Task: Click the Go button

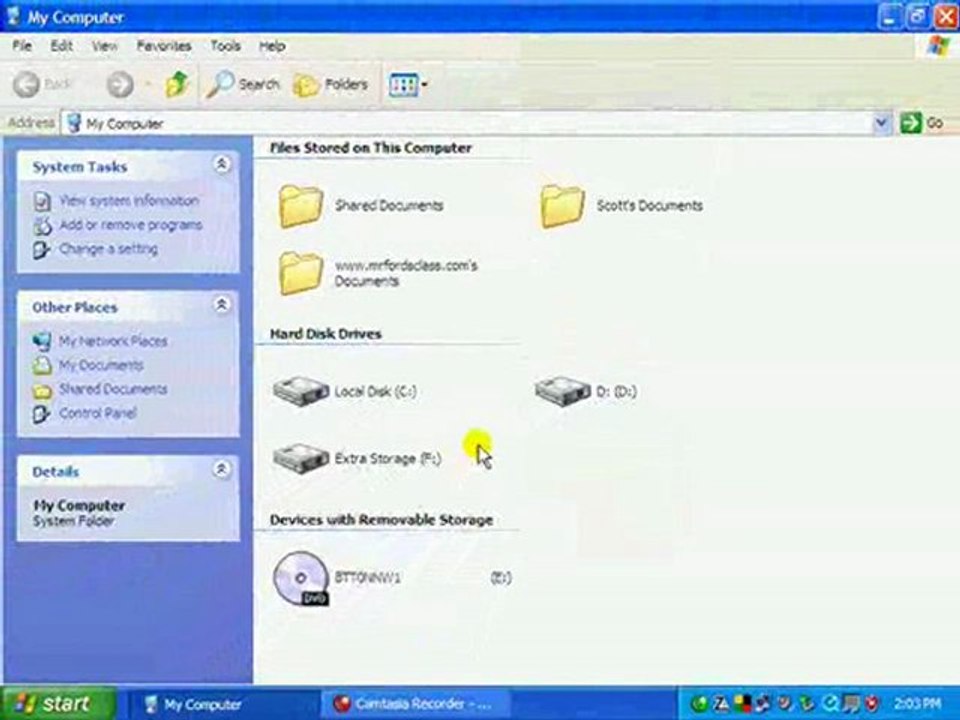Action: [x=923, y=123]
